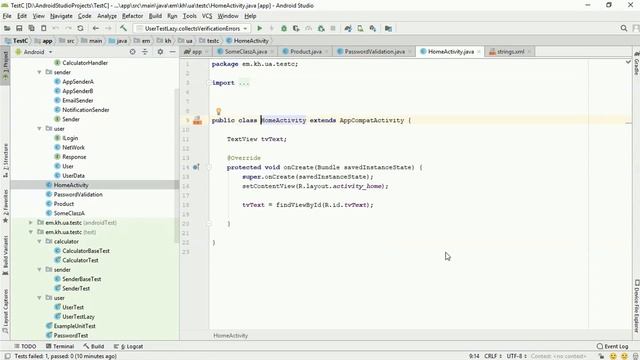Click the Run with Coverage icon
640x360 pixels.
coord(296,29)
